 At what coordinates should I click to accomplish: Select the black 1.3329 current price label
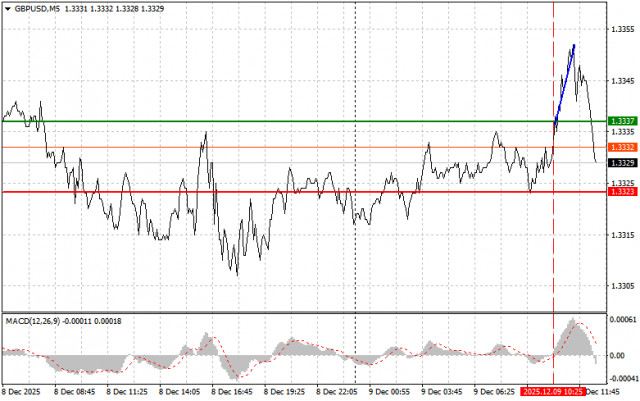[622, 163]
